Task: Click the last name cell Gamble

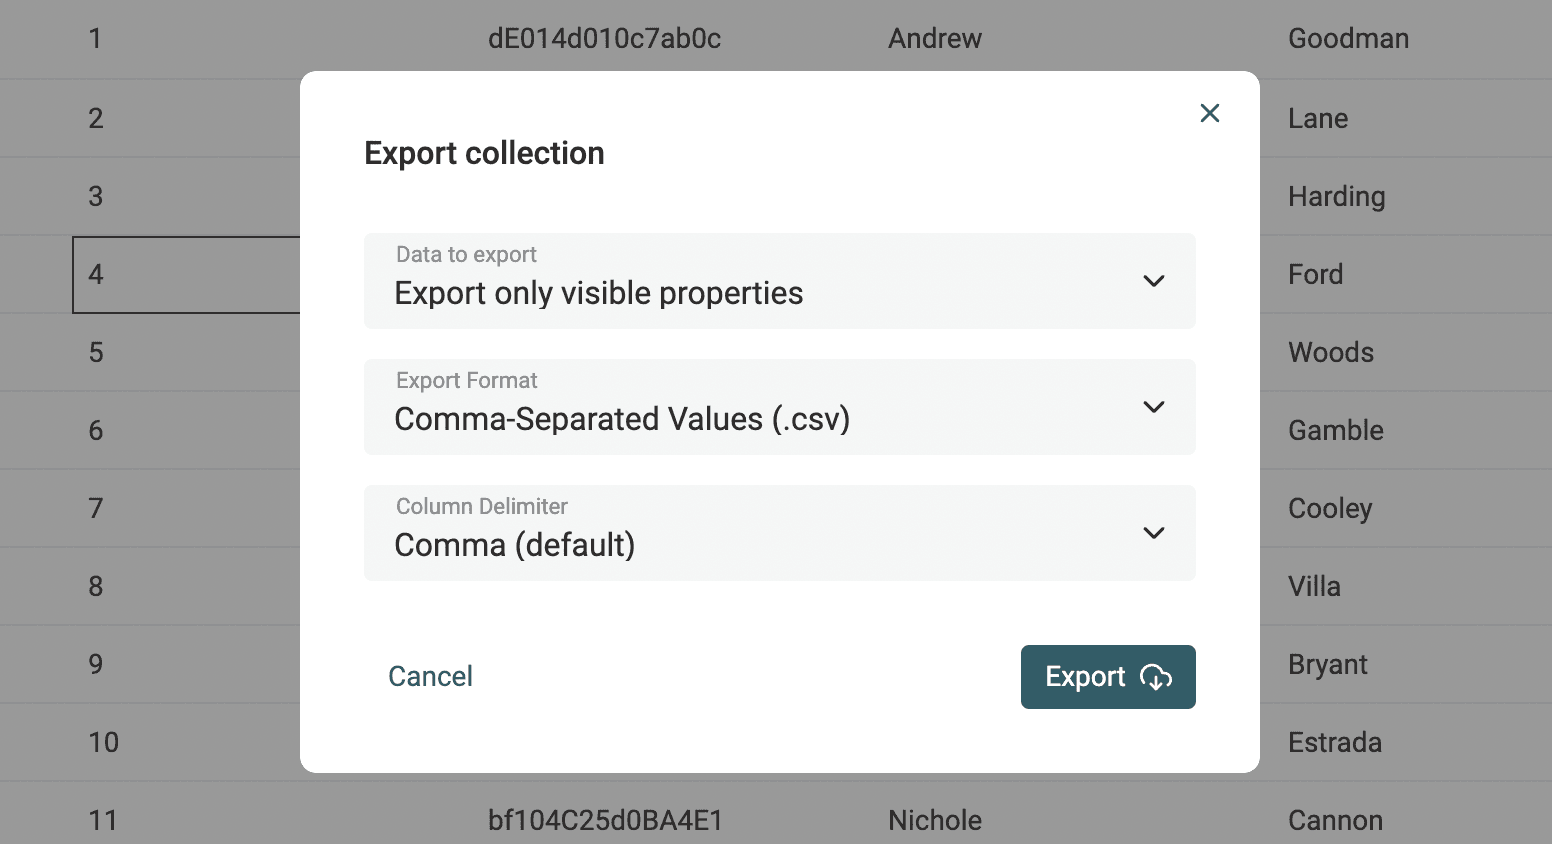Action: coord(1336,430)
